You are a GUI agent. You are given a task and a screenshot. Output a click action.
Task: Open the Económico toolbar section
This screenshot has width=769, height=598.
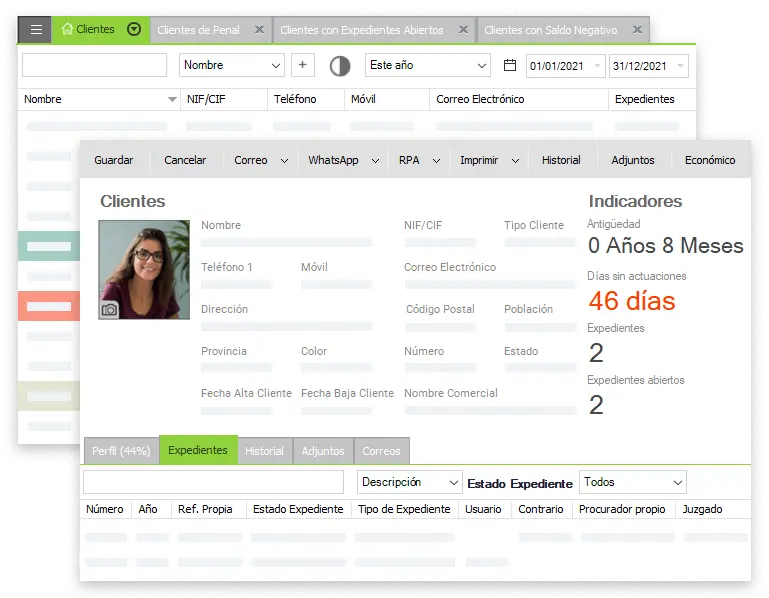click(x=709, y=160)
